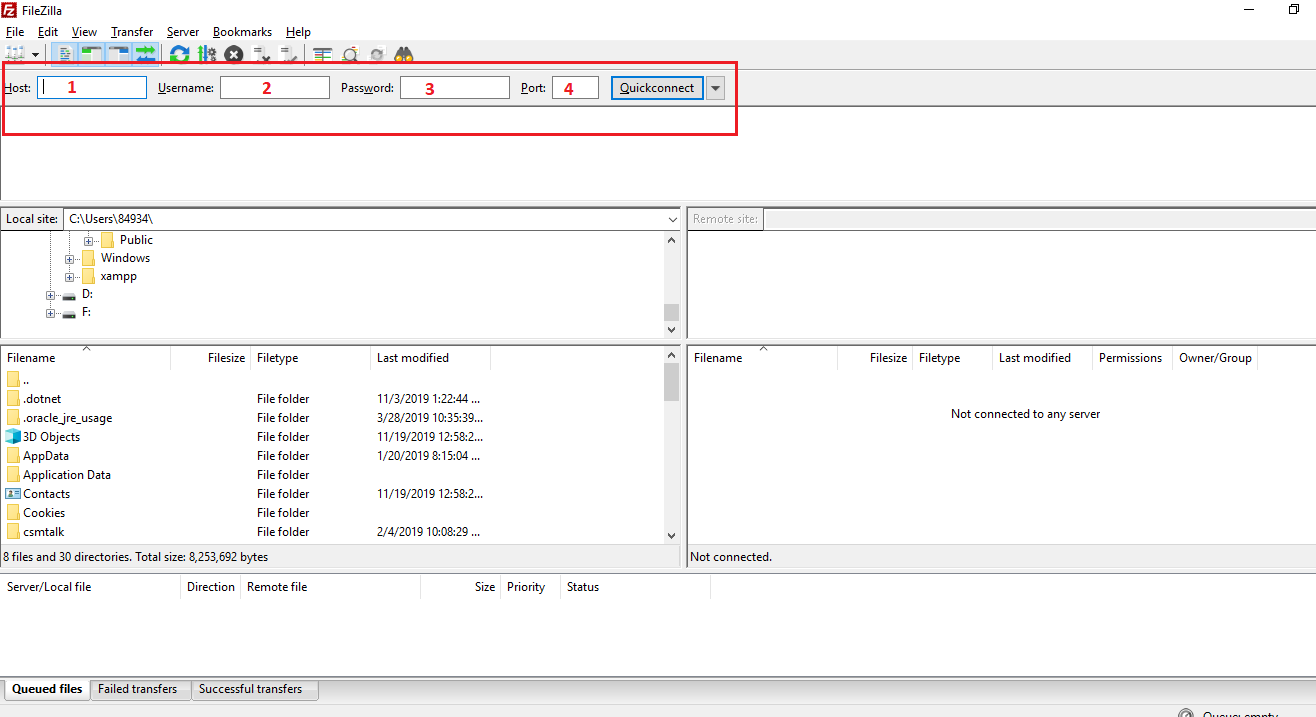The image size is (1316, 717).
Task: Click the .dotnet folder icon
Action: coord(13,399)
